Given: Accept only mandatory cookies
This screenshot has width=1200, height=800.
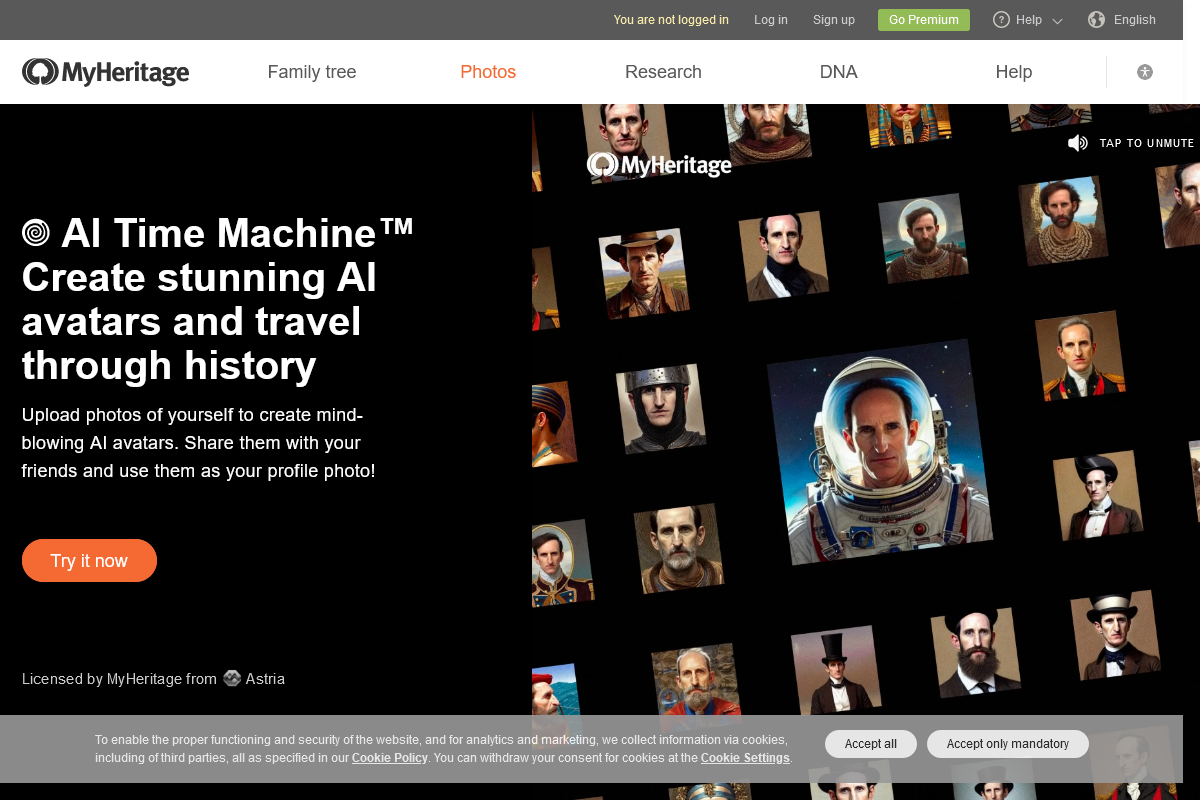Looking at the screenshot, I should pyautogui.click(x=1007, y=744).
